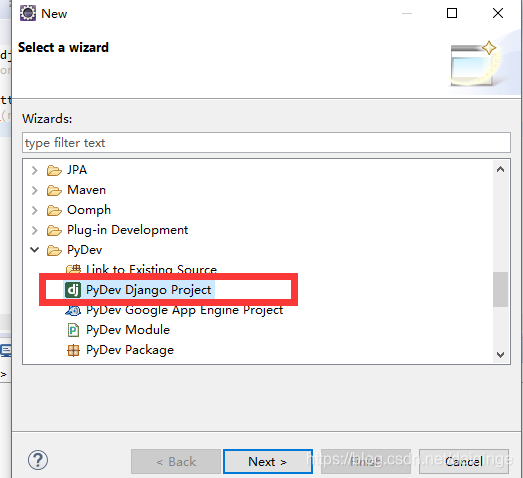Maximize the New wizard dialog
The height and width of the screenshot is (478, 523).
[452, 13]
